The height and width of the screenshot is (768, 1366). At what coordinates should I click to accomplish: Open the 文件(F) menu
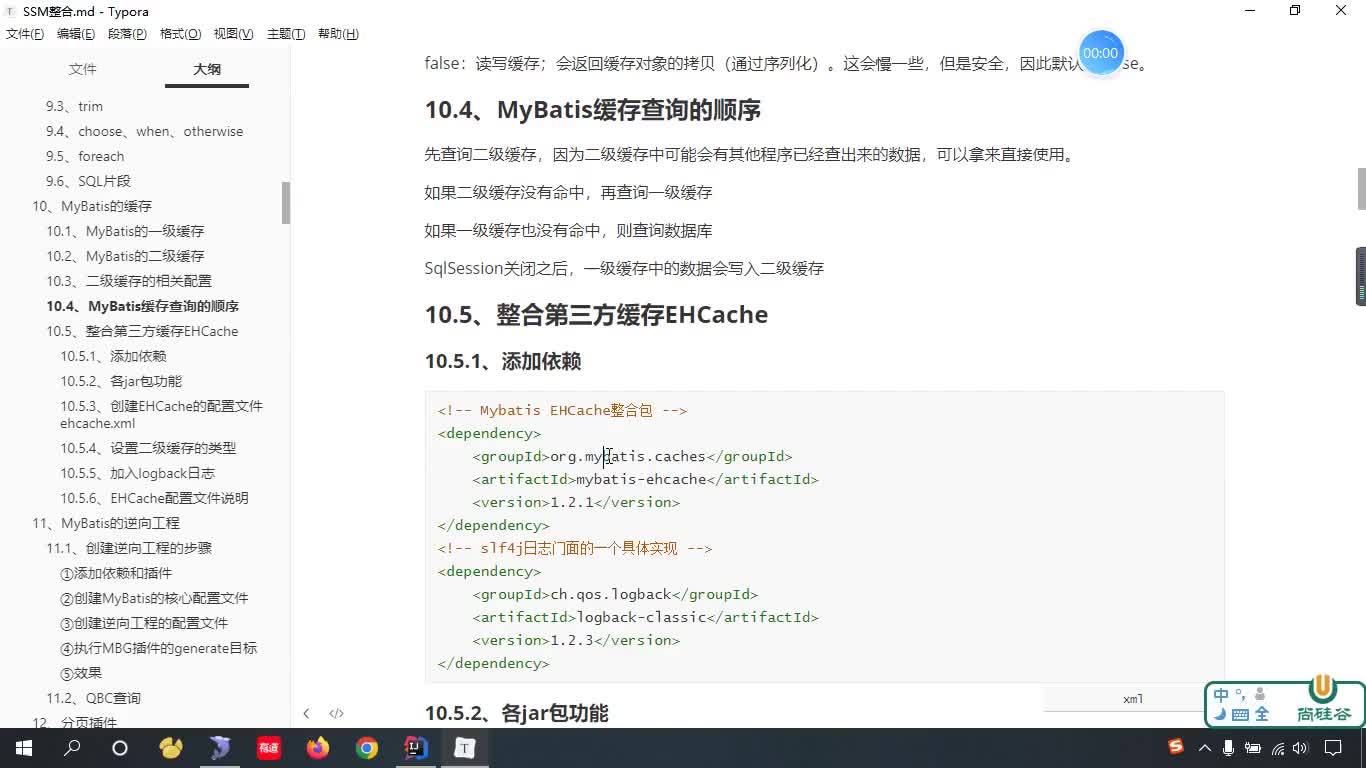click(25, 34)
